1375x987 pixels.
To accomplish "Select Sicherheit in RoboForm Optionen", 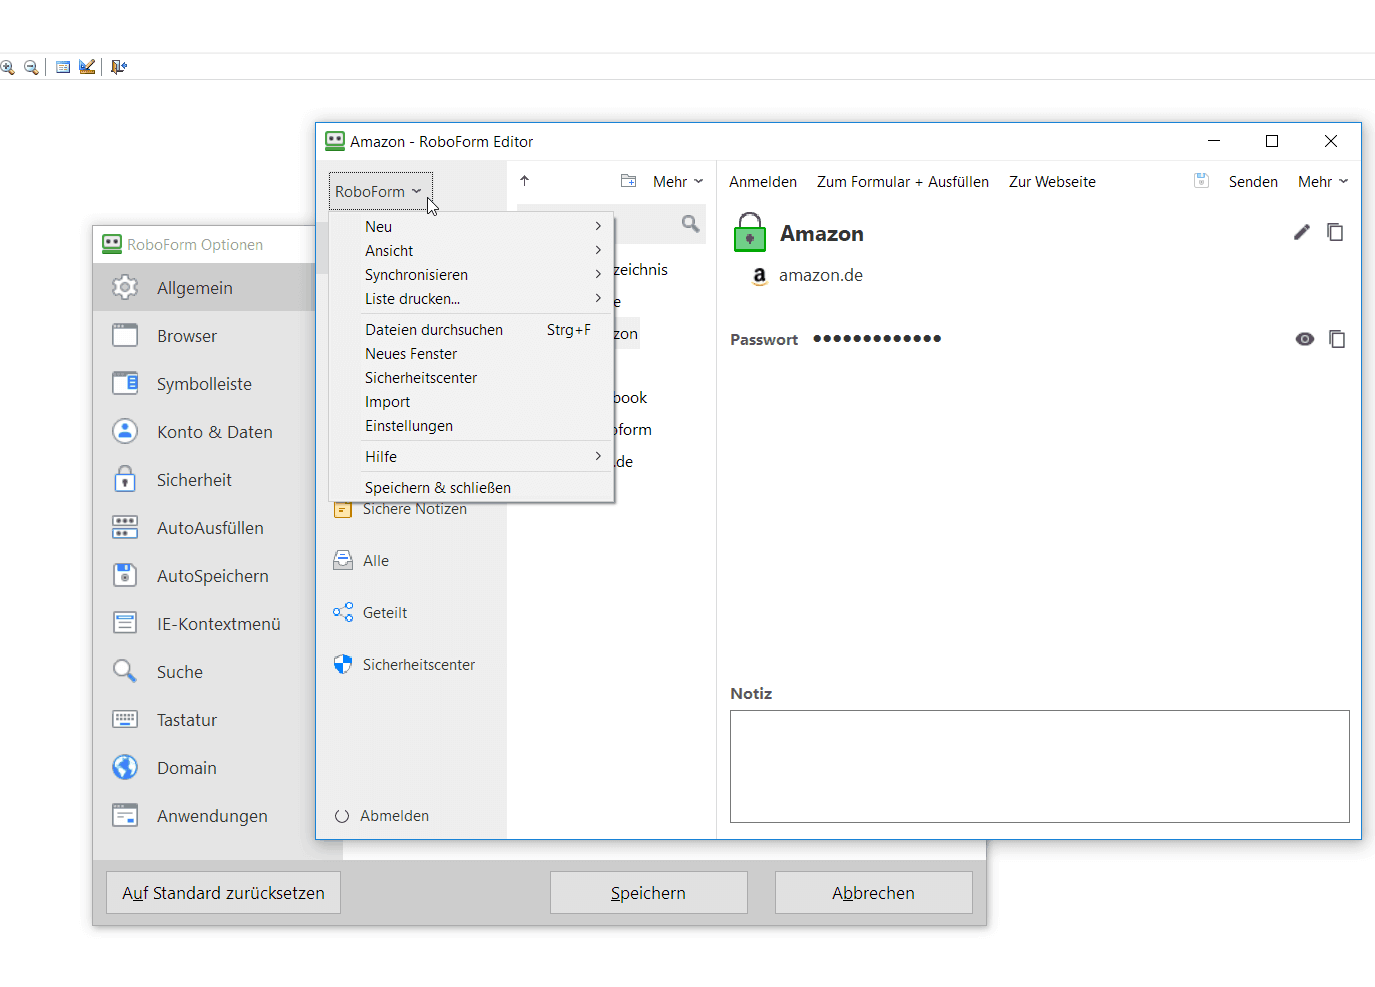I will point(204,480).
